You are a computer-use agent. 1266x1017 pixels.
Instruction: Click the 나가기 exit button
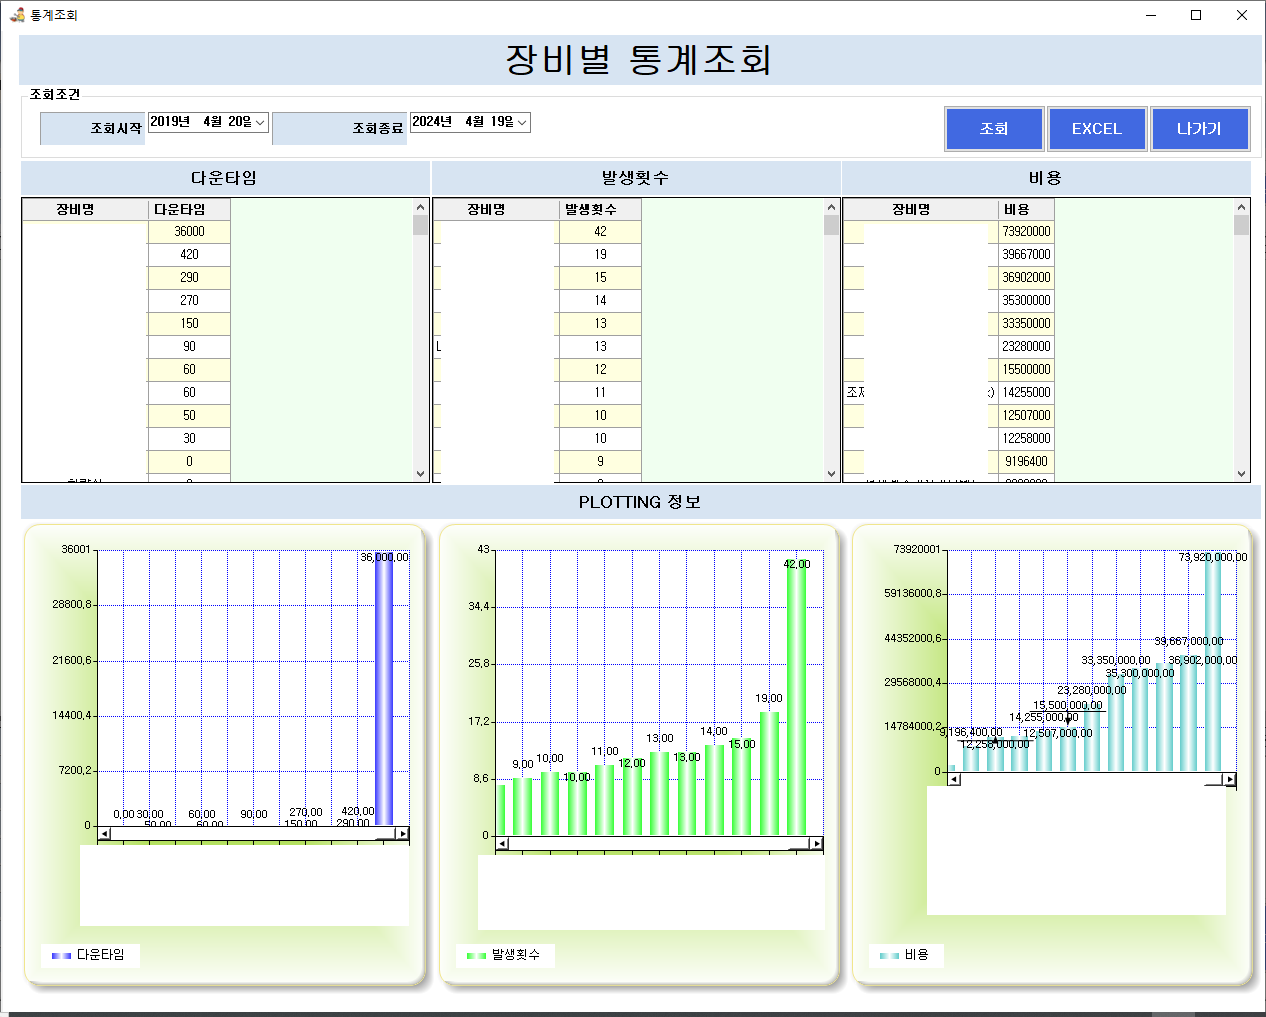1199,129
